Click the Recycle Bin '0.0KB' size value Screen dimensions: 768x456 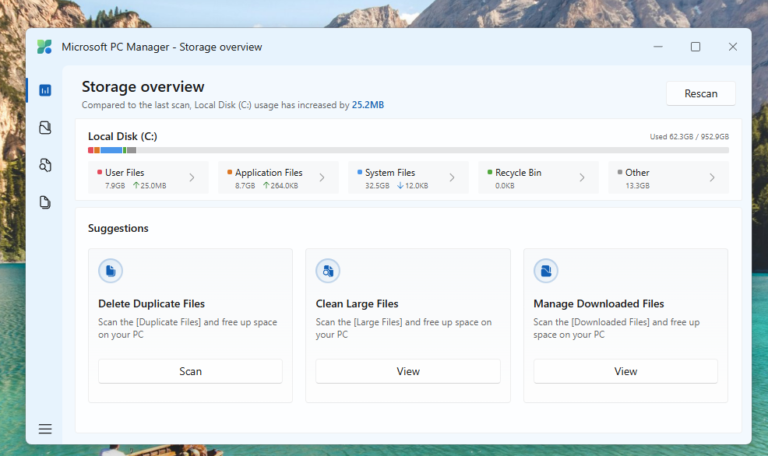point(504,186)
